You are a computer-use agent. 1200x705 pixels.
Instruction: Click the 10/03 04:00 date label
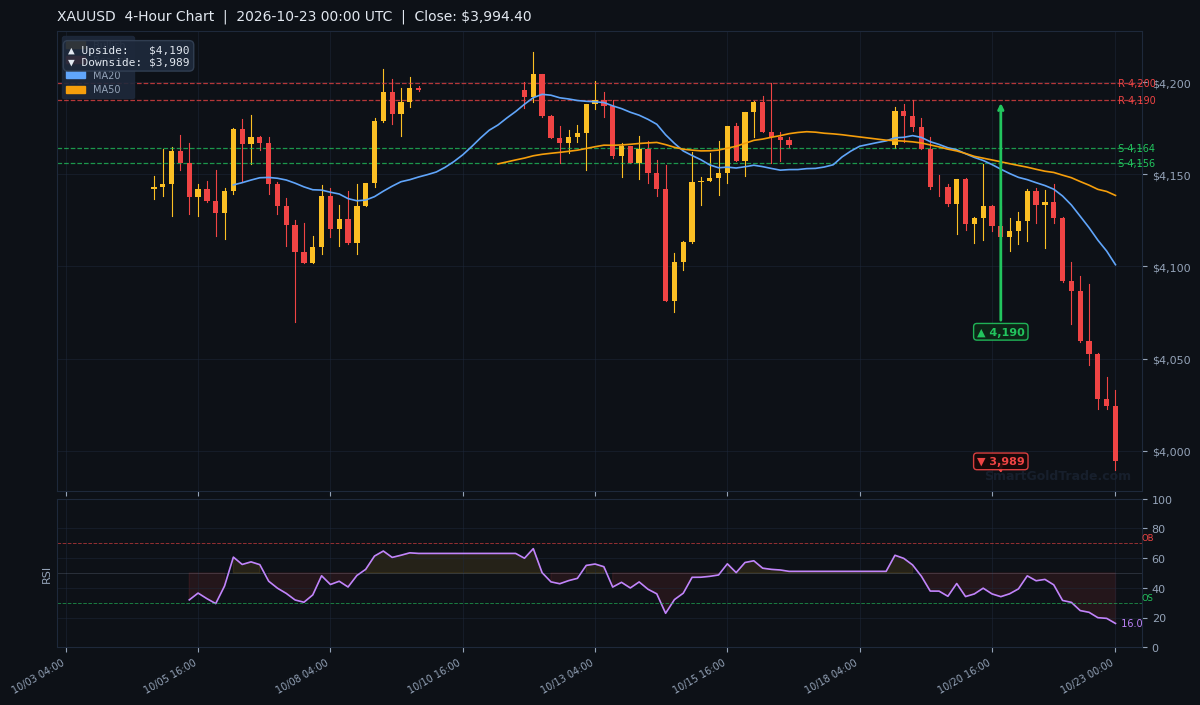point(39,676)
